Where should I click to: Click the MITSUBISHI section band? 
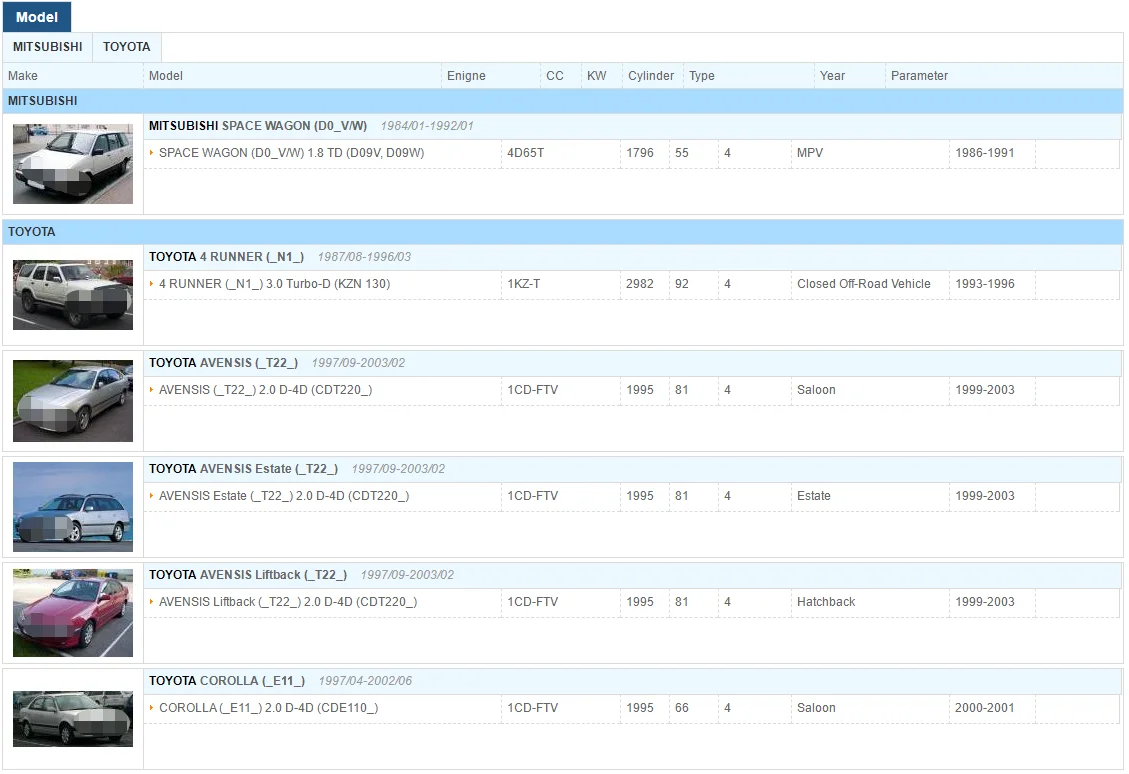562,101
